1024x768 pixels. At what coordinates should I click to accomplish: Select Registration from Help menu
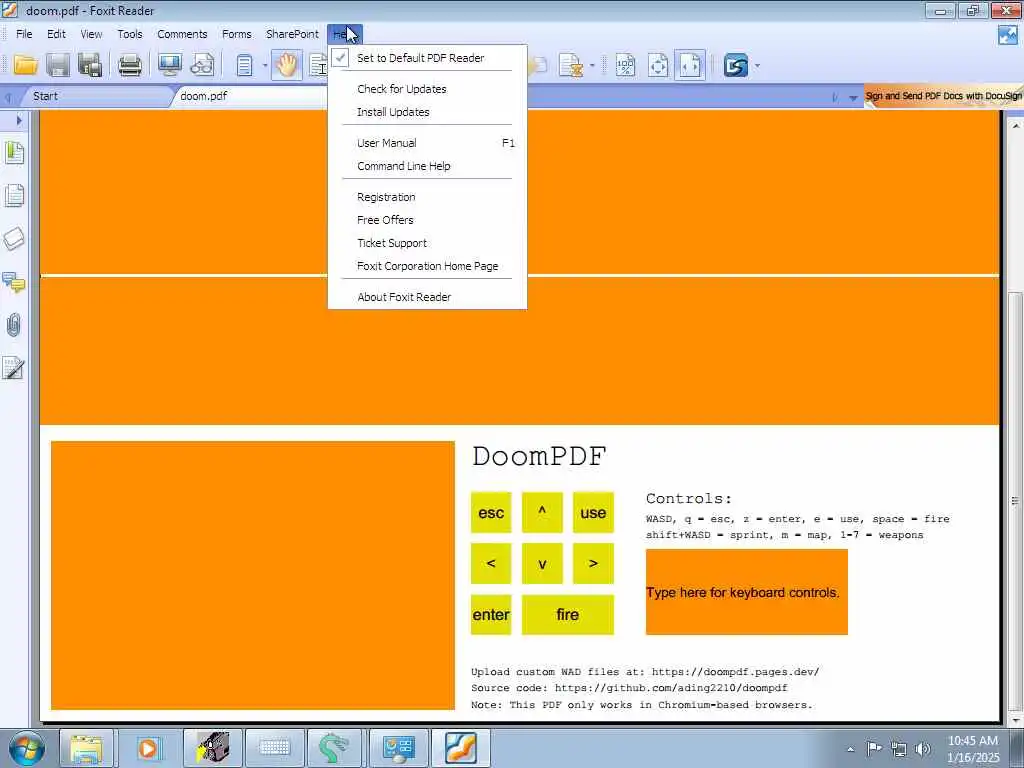(427, 197)
